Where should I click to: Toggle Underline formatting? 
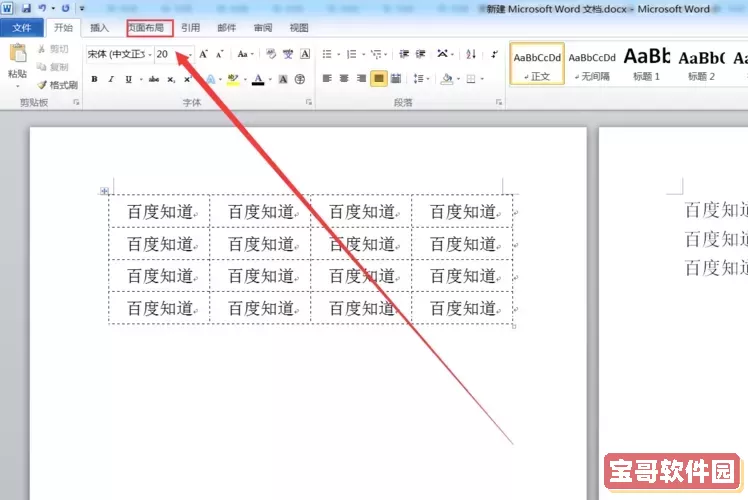pyautogui.click(x=128, y=79)
